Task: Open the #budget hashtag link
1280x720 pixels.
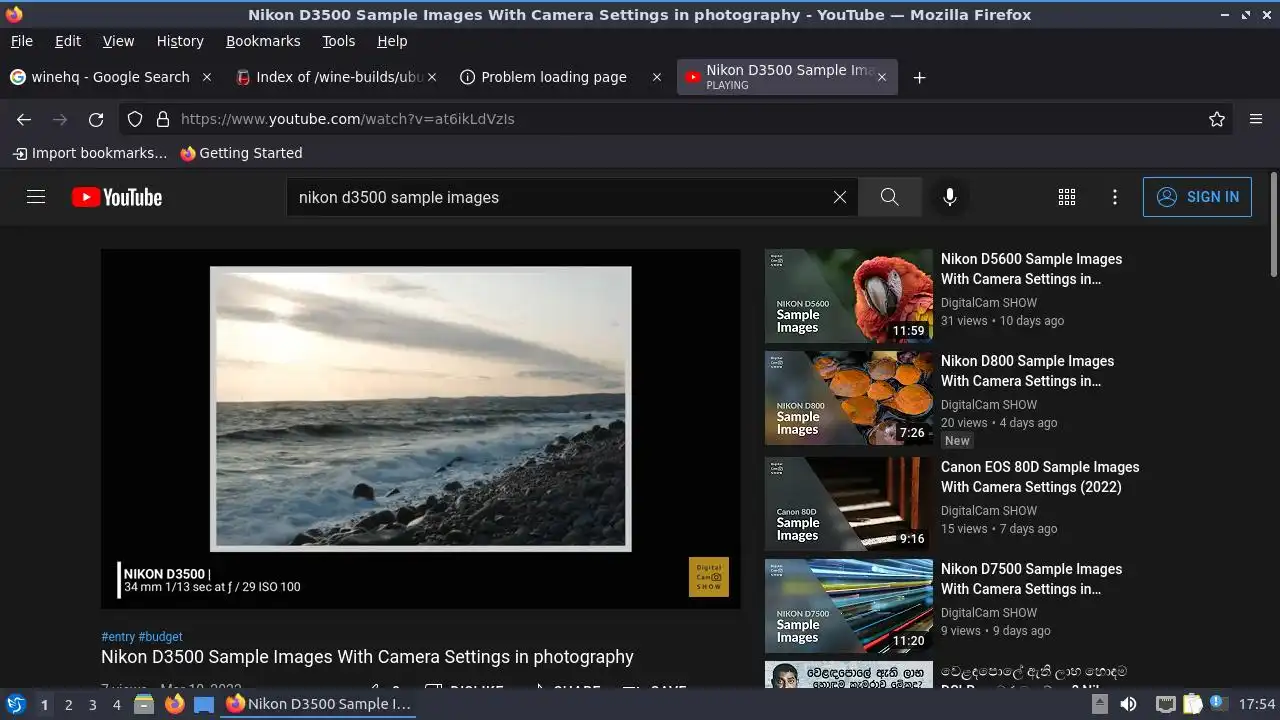Action: pos(161,637)
